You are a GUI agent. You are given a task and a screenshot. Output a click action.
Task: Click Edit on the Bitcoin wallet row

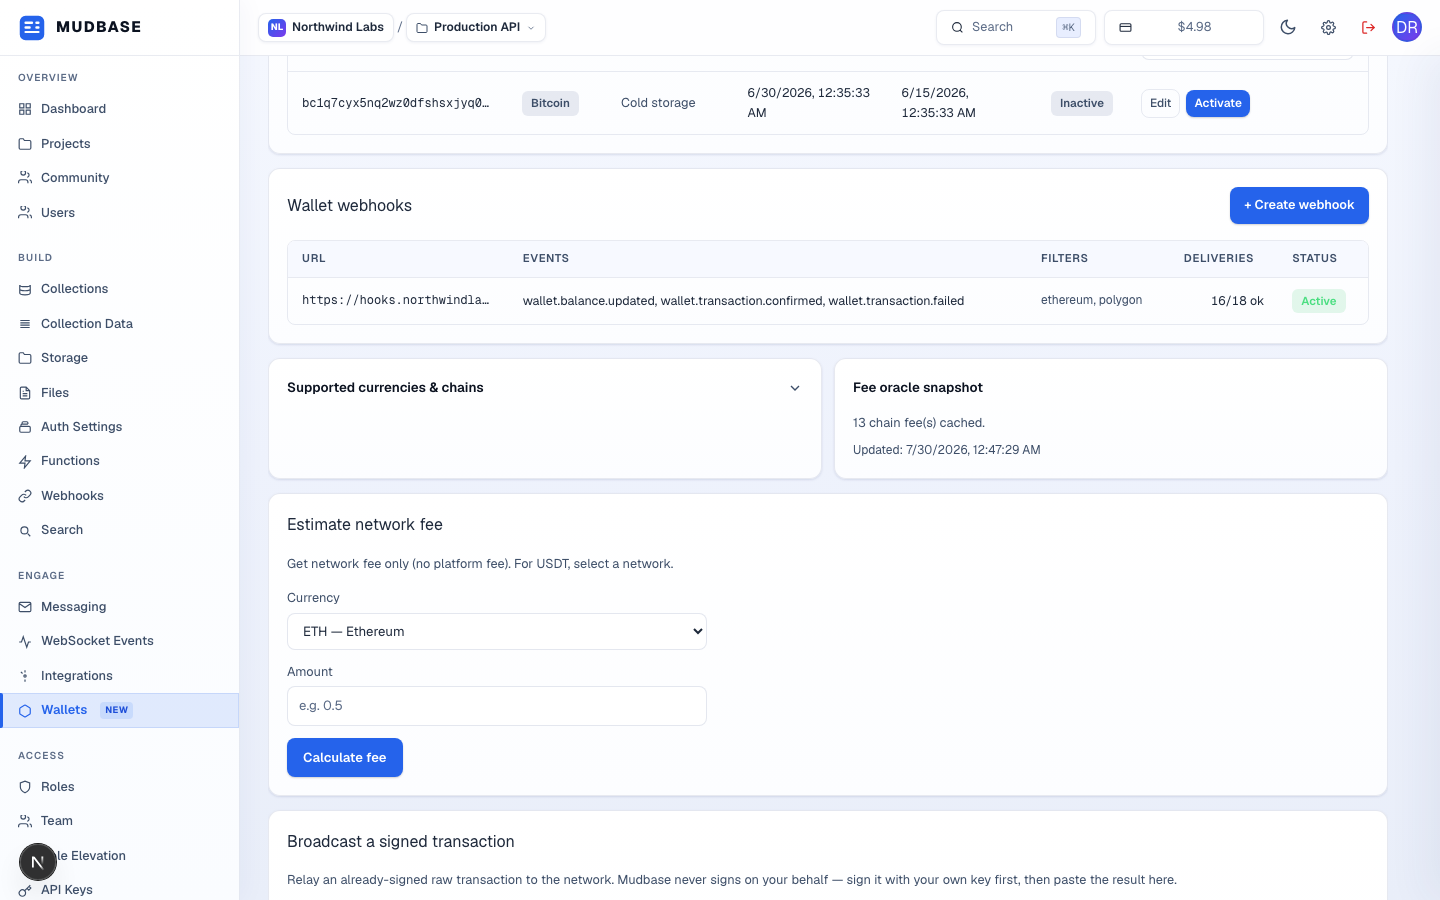click(x=1160, y=103)
